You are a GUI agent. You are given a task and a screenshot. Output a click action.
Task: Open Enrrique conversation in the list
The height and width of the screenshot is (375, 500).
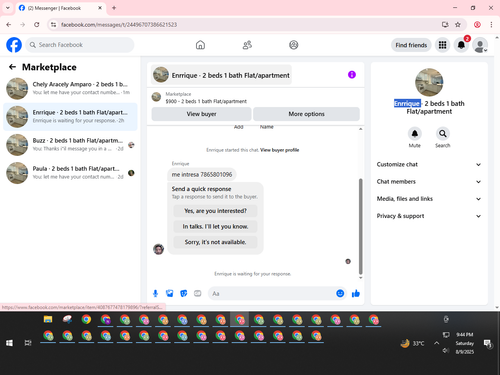70,117
